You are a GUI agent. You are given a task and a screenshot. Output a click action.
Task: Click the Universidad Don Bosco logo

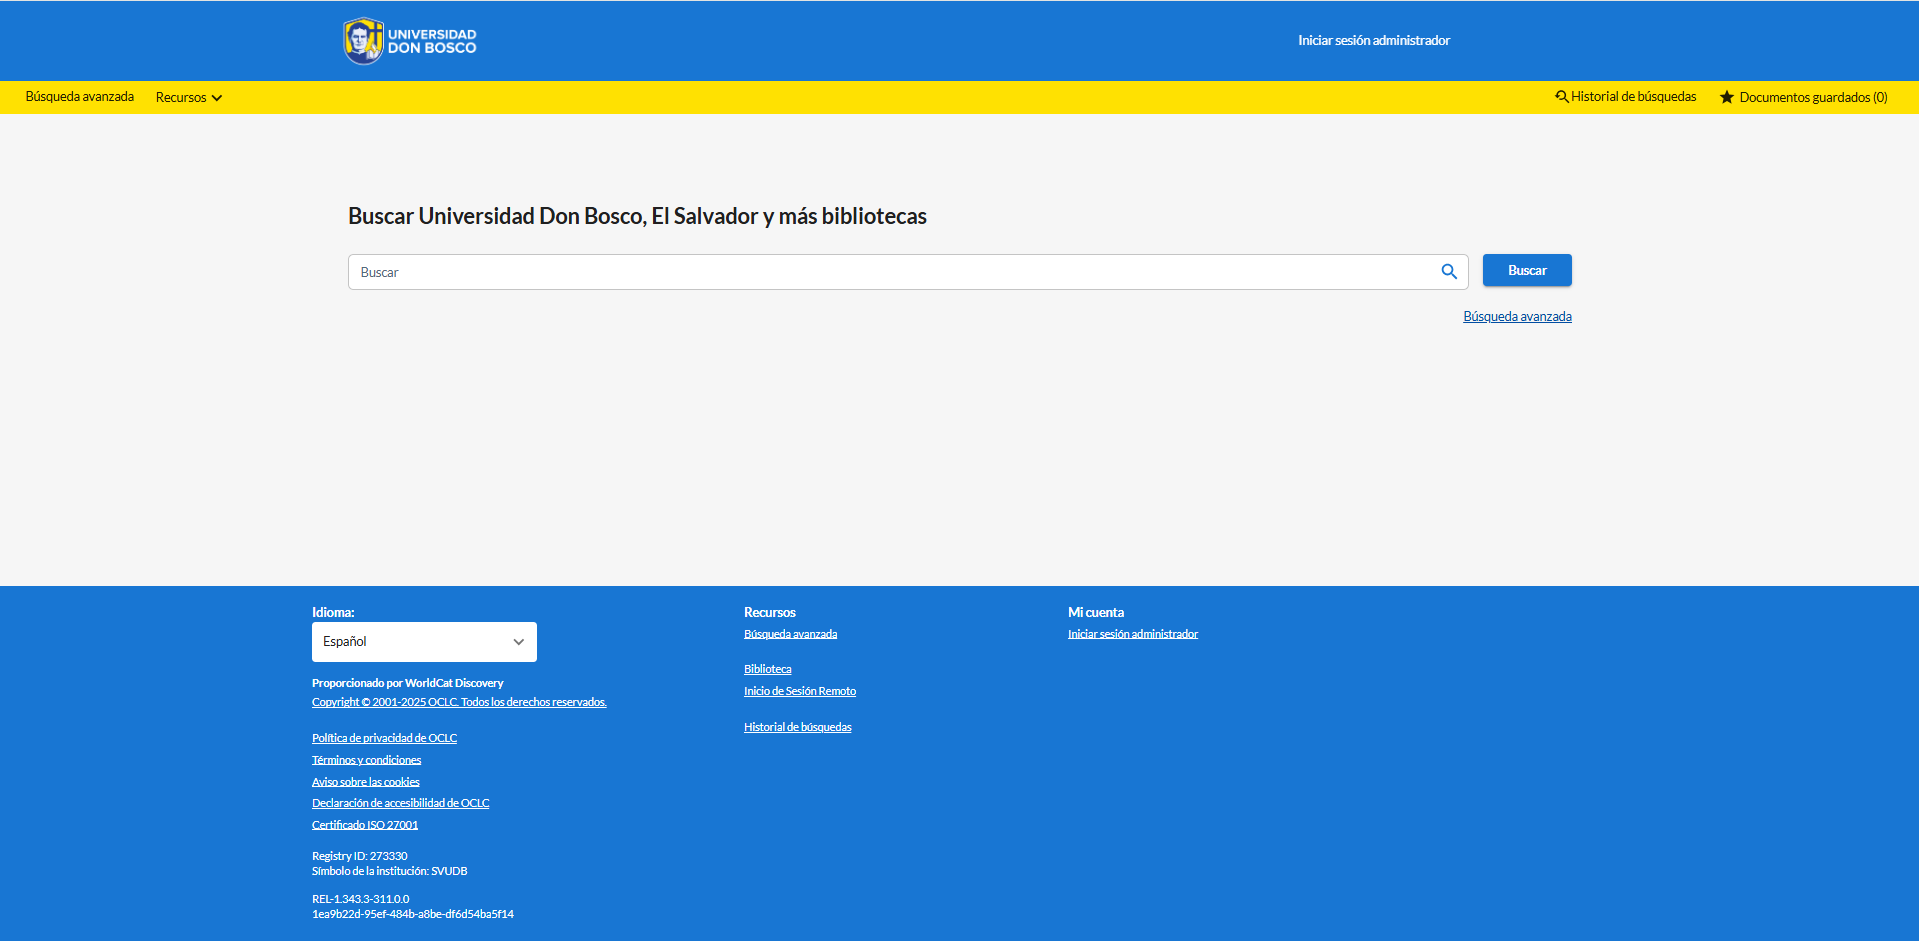click(x=410, y=41)
